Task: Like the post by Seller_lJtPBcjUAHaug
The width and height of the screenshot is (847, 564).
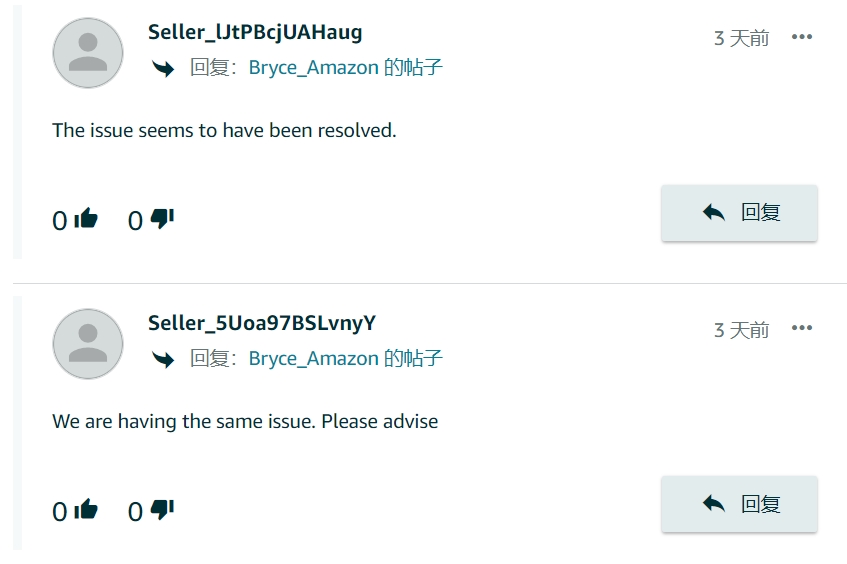Action: 86,219
